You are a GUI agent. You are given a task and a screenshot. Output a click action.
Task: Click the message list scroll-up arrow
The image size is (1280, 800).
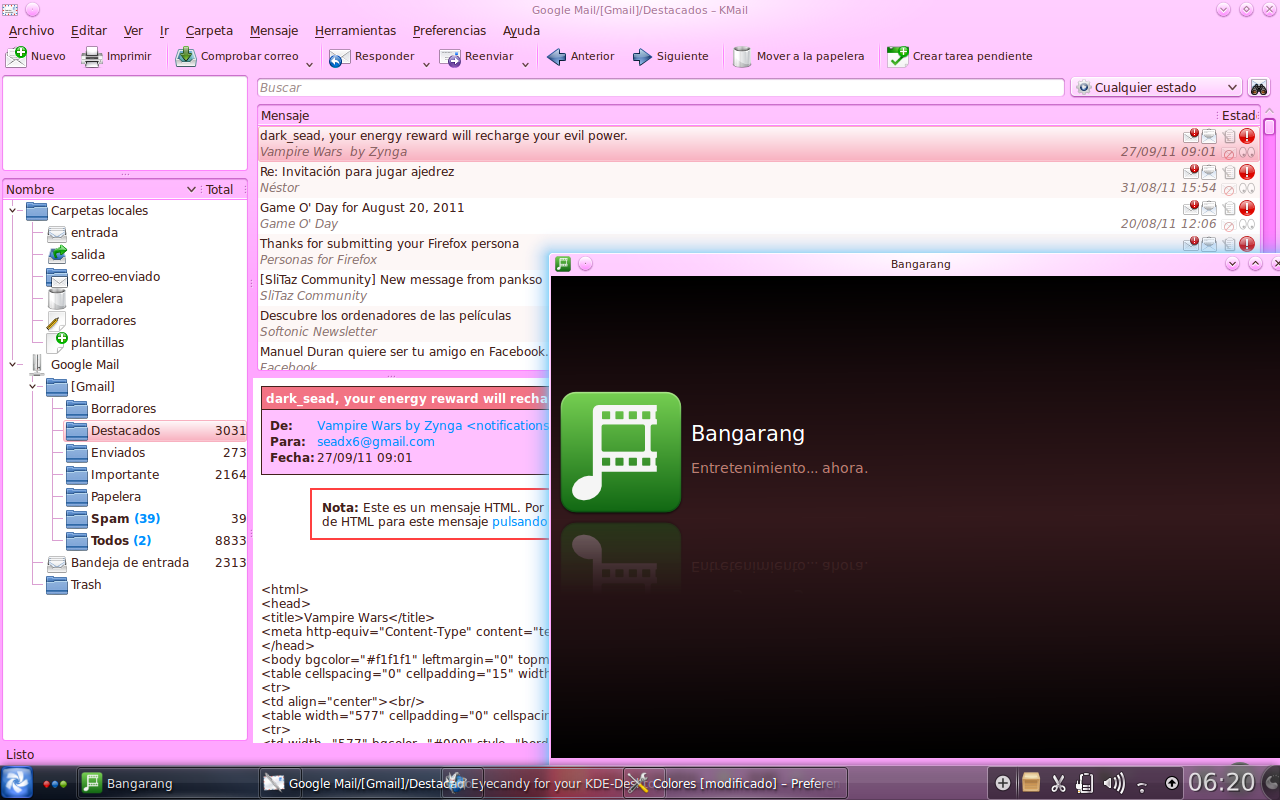(x=1270, y=112)
